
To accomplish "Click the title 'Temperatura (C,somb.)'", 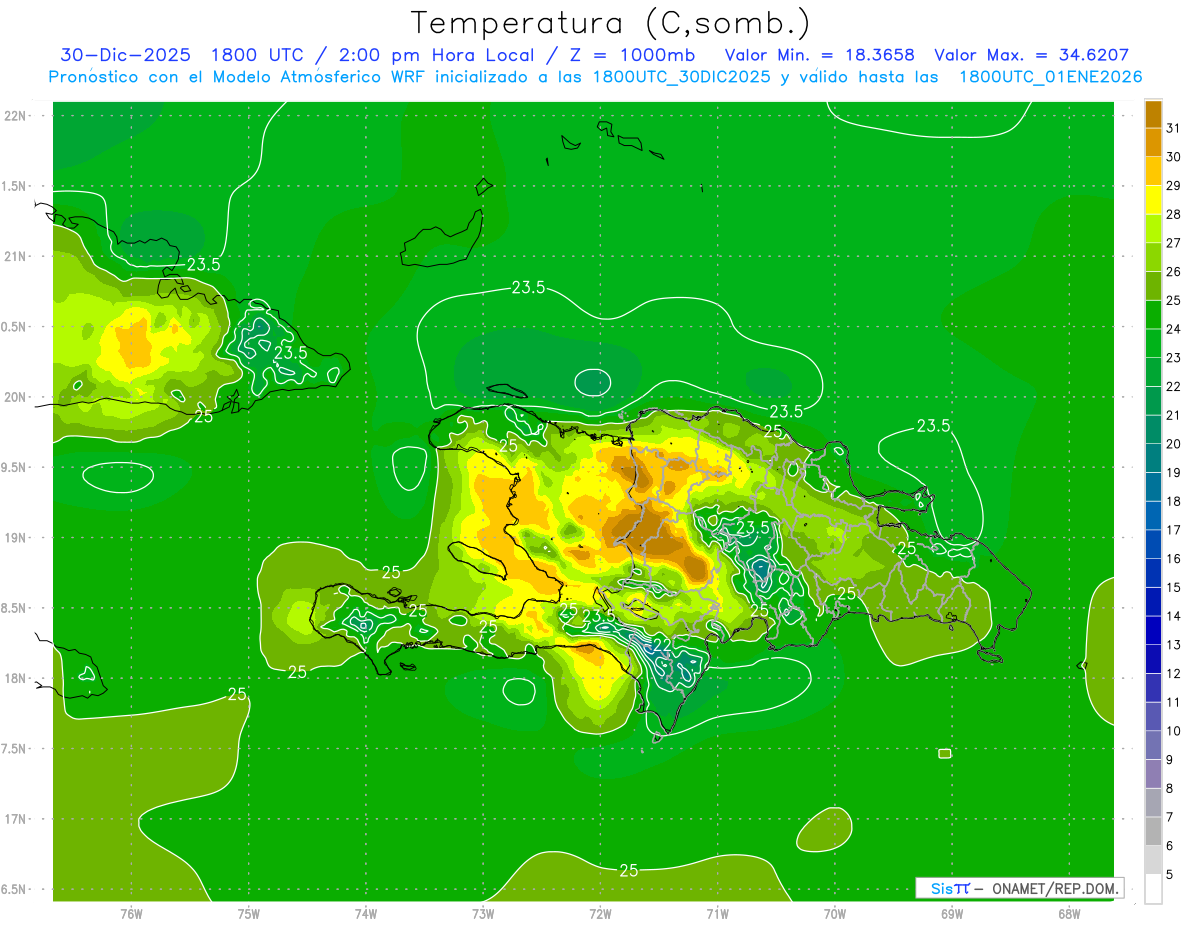I will coord(610,23).
